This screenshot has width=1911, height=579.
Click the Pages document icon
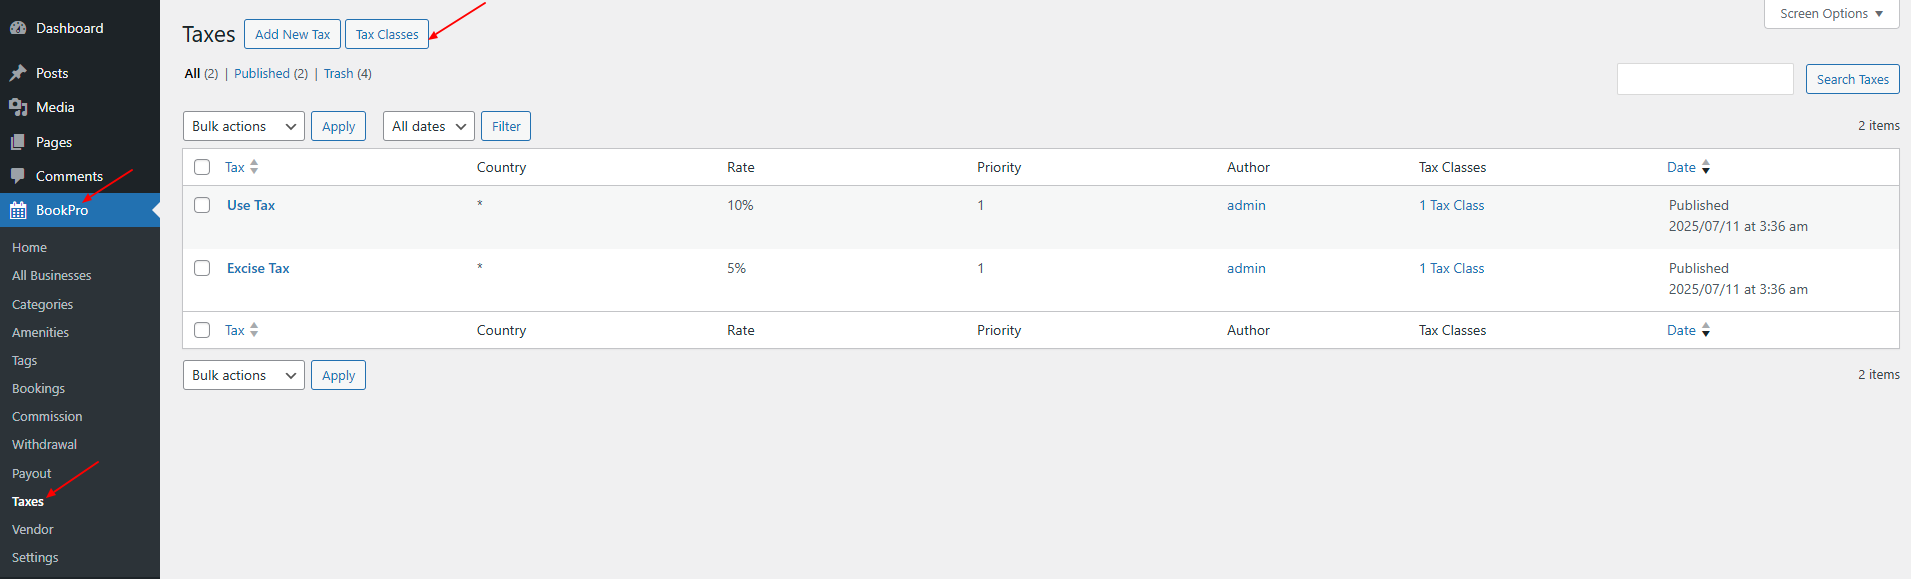pyautogui.click(x=18, y=142)
